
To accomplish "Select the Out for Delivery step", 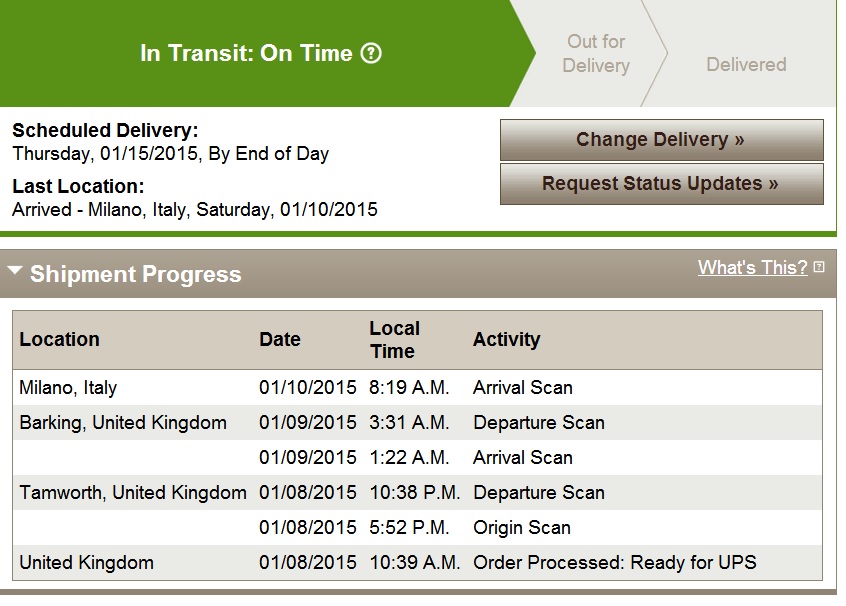I will [x=596, y=53].
